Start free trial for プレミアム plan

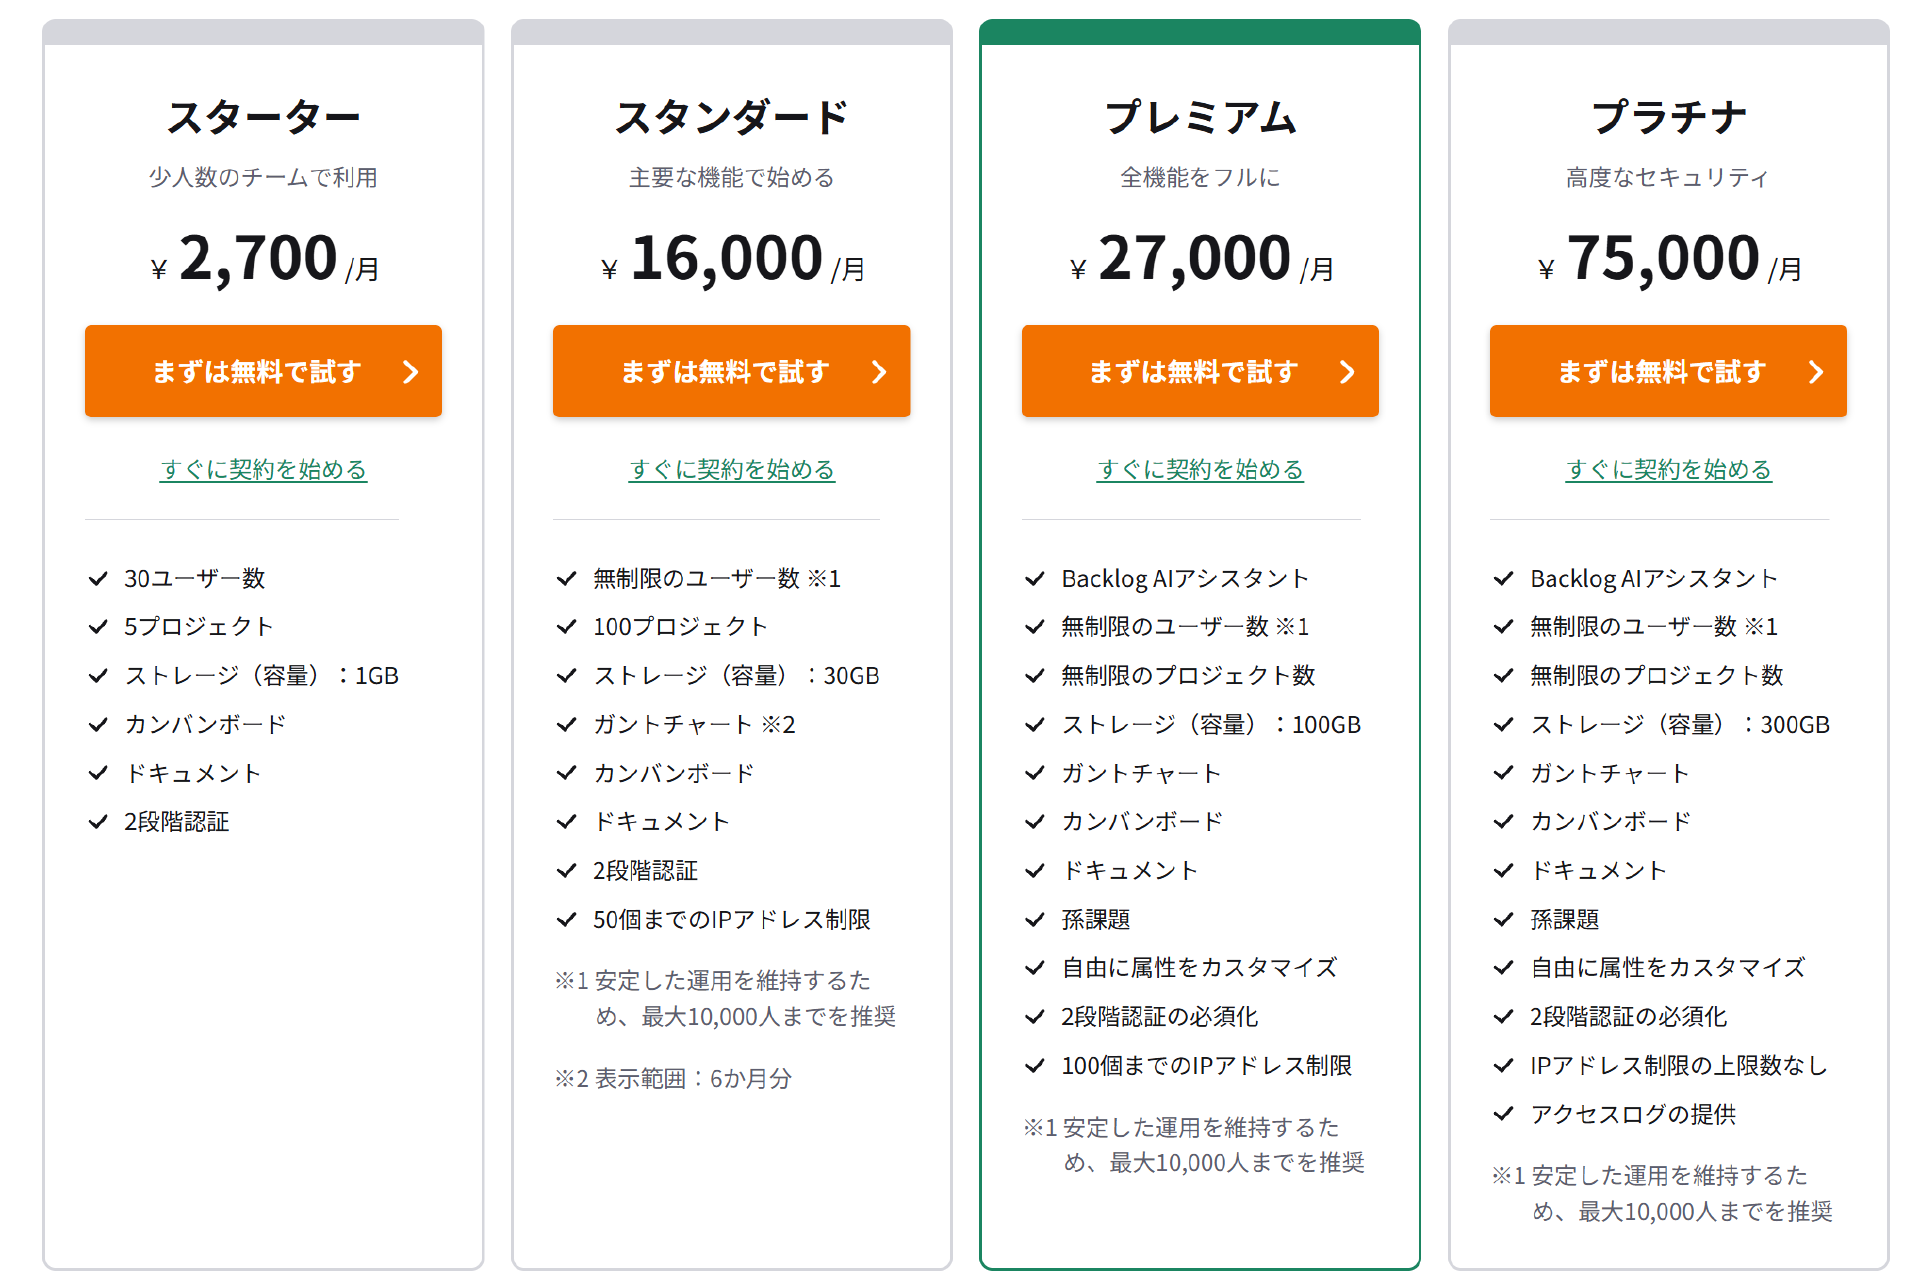1200,371
